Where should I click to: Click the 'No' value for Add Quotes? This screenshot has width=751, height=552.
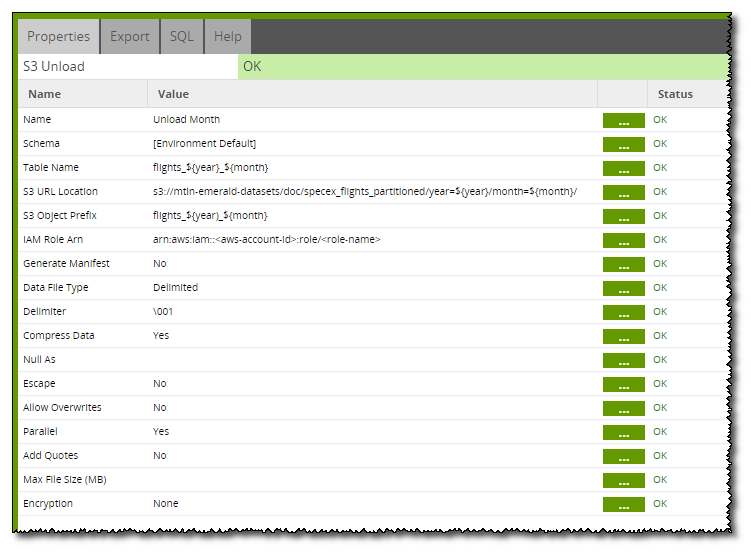click(159, 455)
